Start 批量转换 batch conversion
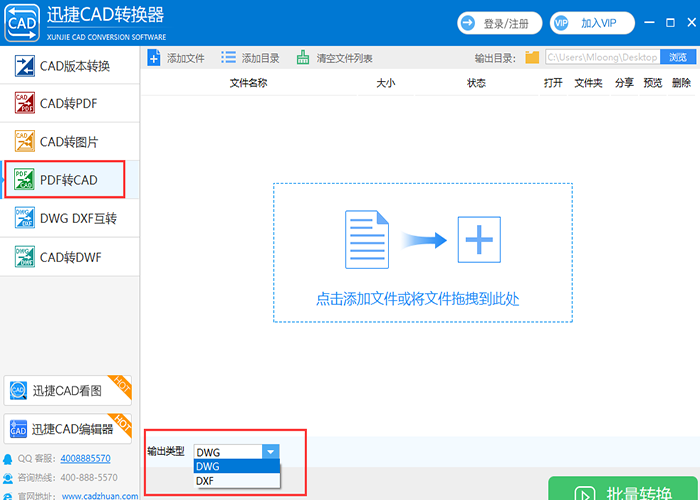 pos(624,489)
